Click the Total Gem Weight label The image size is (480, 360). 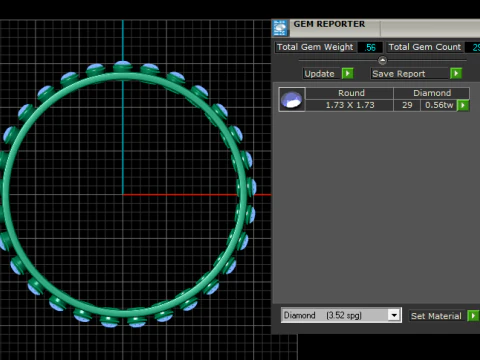[315, 47]
